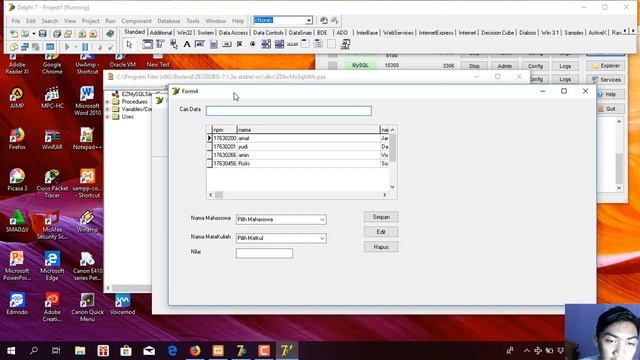640x360 pixels.
Task: Click the Help contents toolbar icon
Action: coord(110,34)
